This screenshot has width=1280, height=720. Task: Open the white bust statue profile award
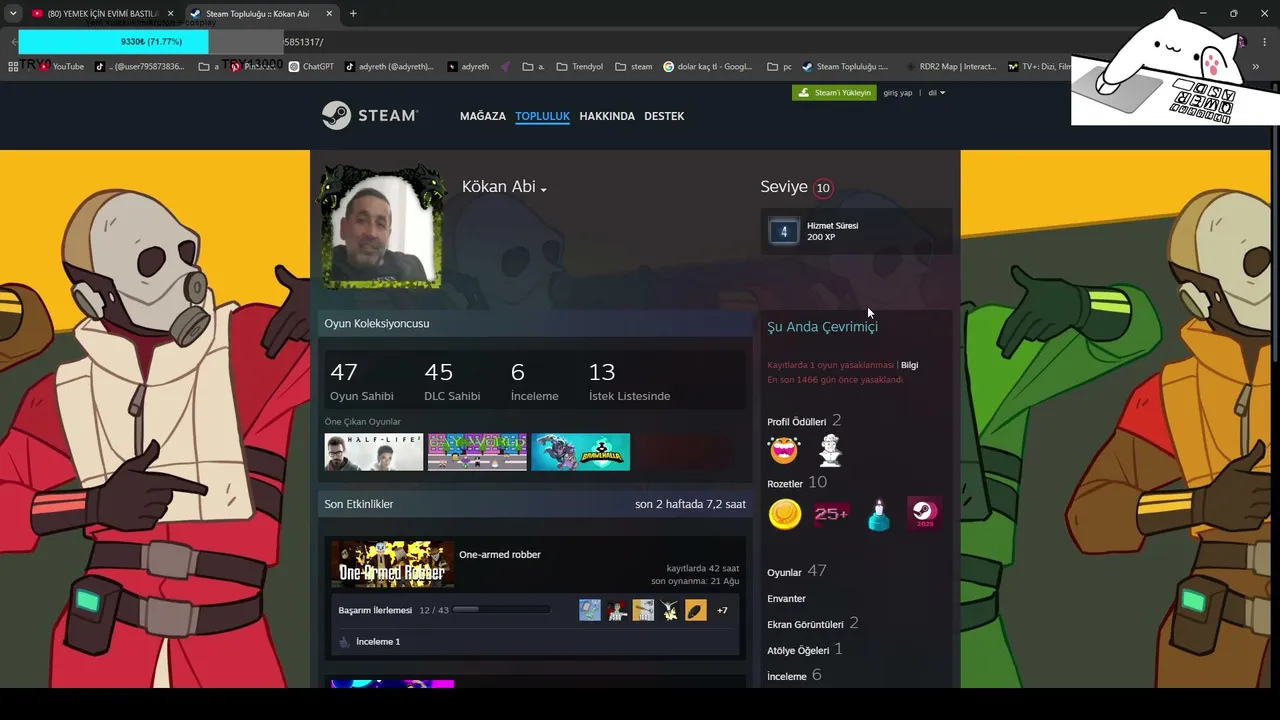830,450
